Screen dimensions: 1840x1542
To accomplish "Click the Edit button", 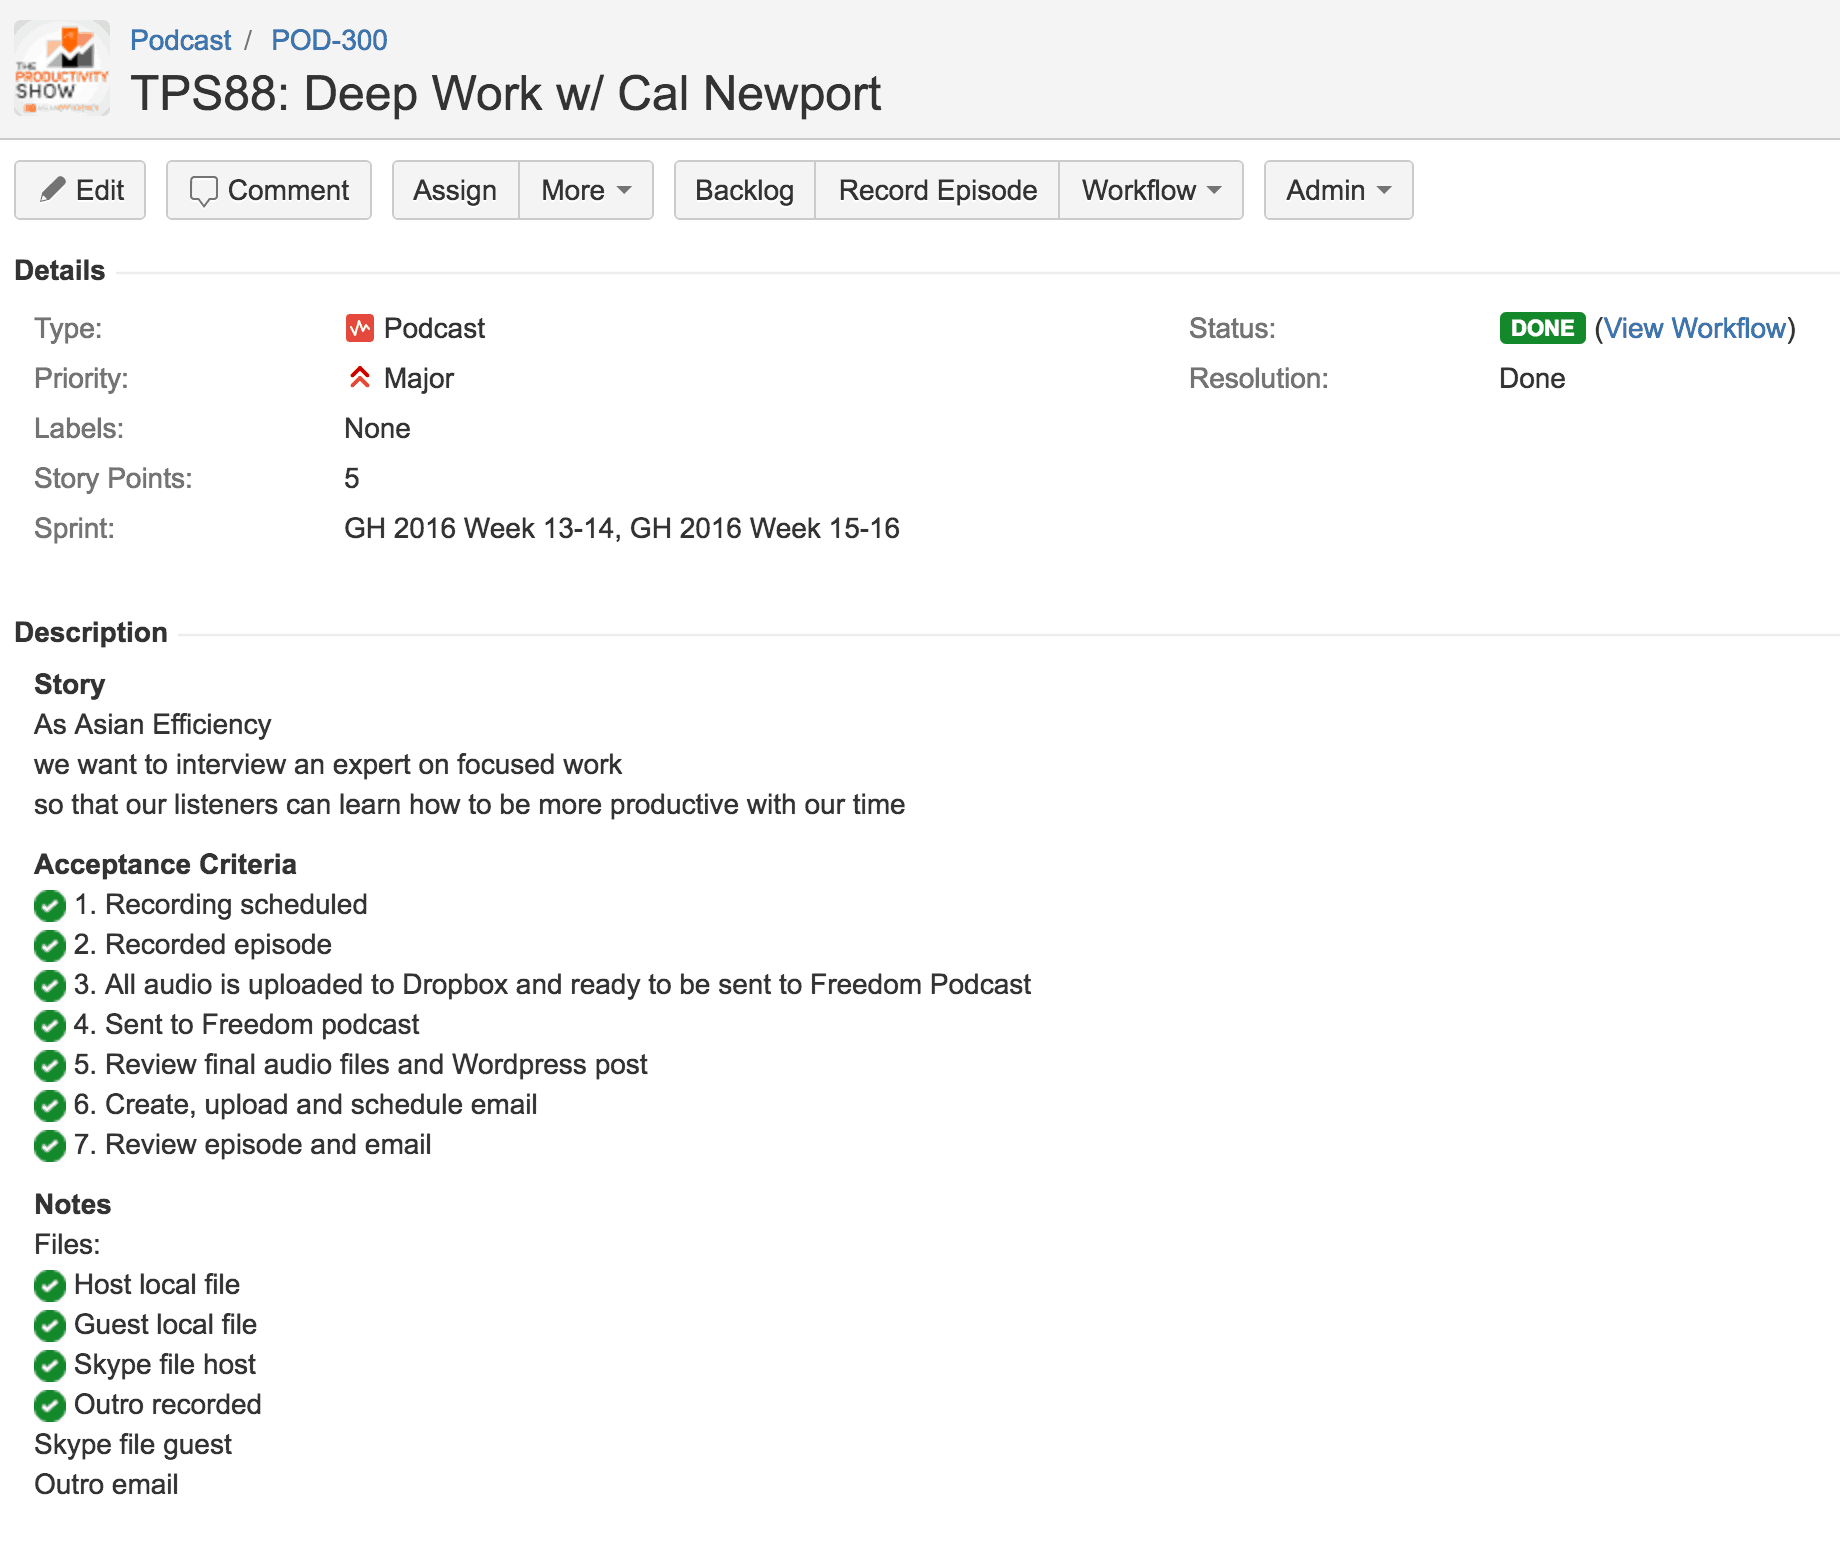I will [x=80, y=190].
